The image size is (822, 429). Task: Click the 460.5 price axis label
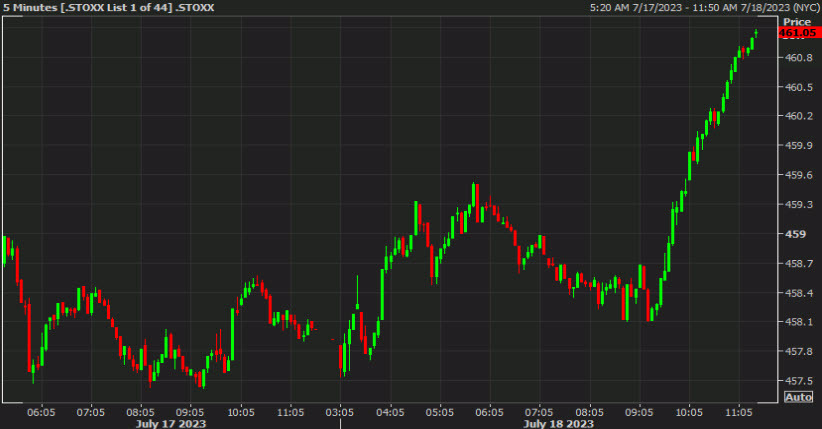[798, 87]
